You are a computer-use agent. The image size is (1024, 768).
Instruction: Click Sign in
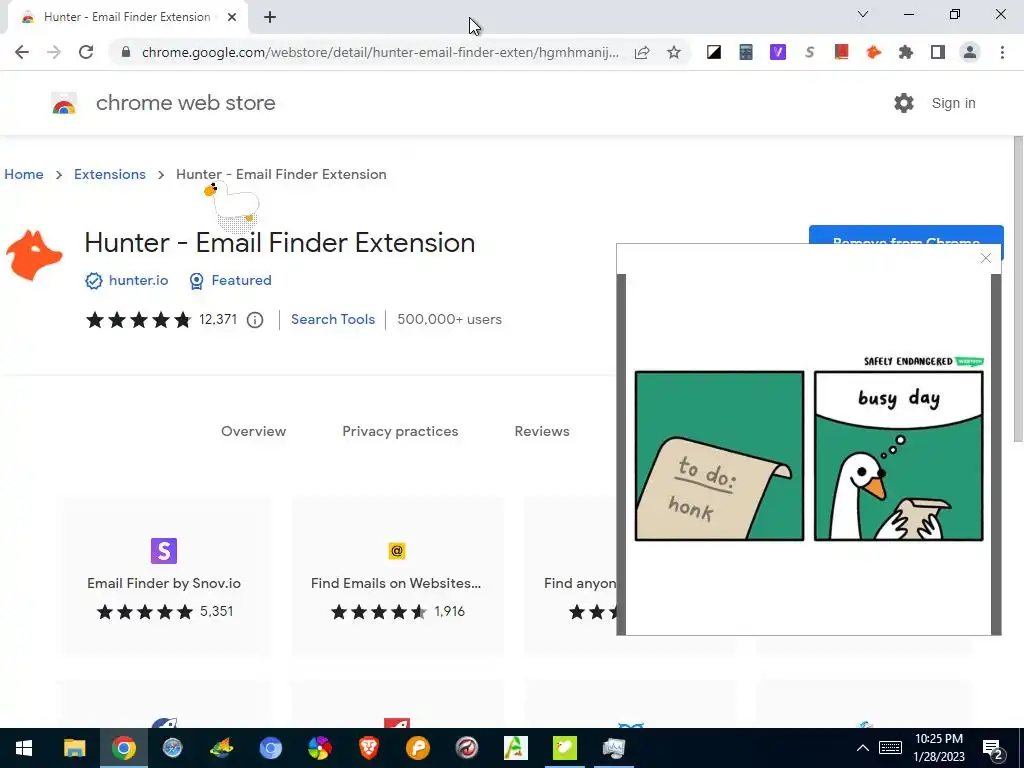953,103
